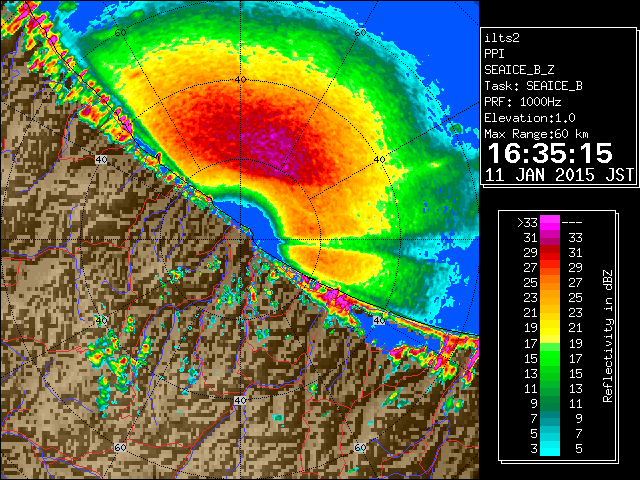The width and height of the screenshot is (640, 480).
Task: Click the 40 range label directly south of radar
Action: point(240,400)
